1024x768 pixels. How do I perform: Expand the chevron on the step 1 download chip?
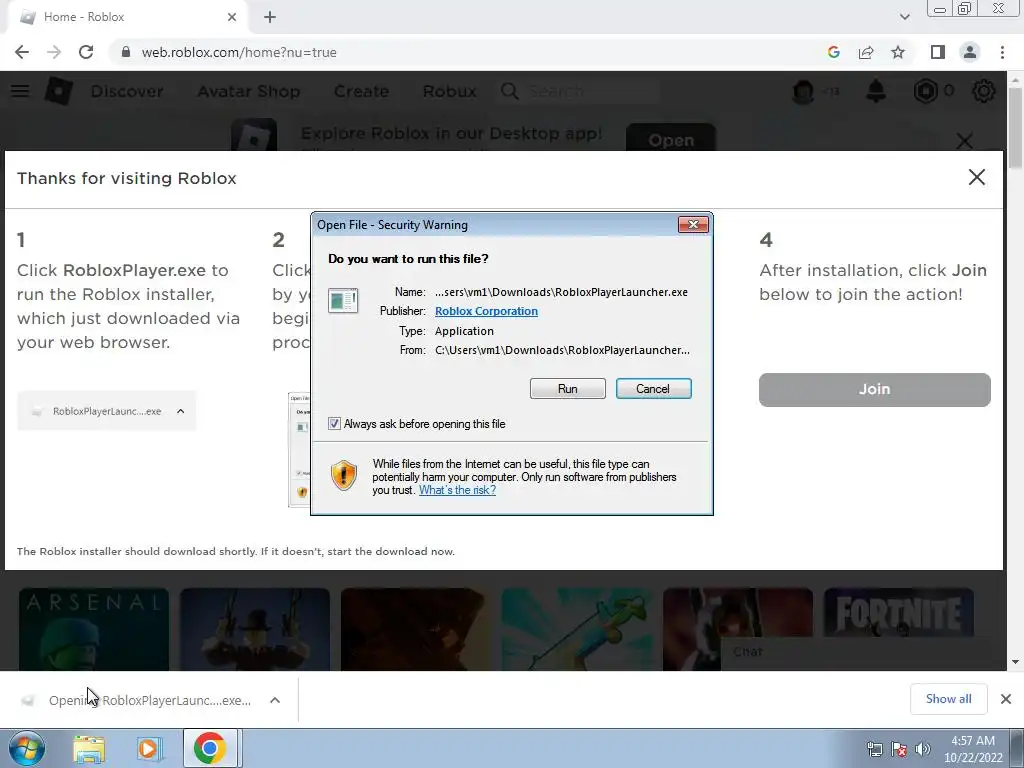[x=181, y=411]
